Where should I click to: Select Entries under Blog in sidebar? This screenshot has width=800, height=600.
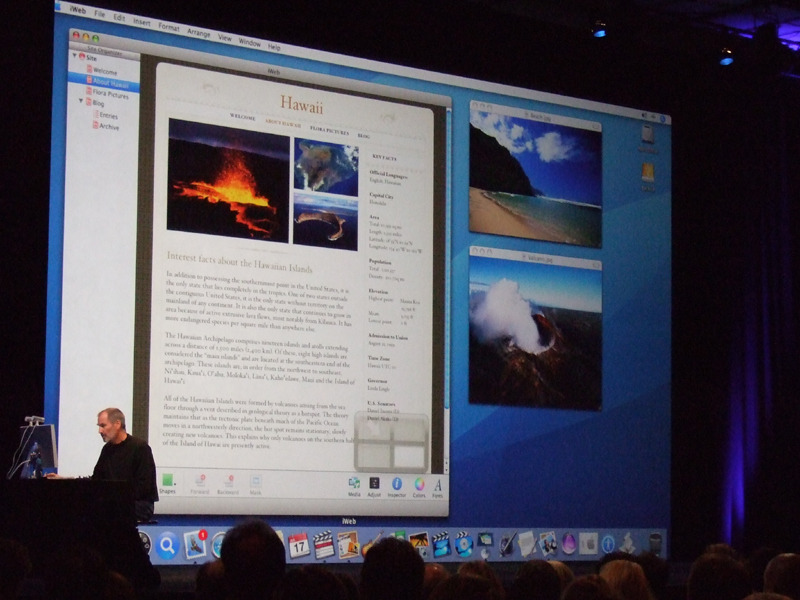click(105, 115)
